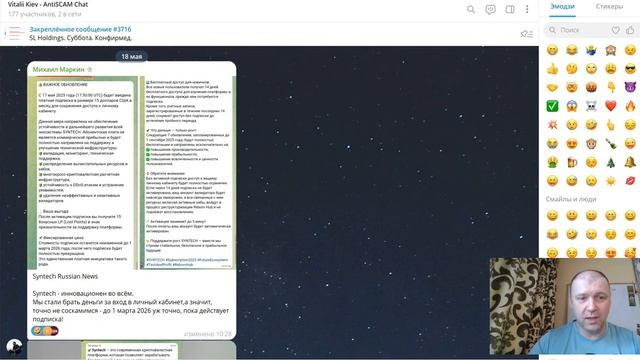Insert the shrugging person emoji
The width and height of the screenshot is (640, 360).
click(x=591, y=50)
